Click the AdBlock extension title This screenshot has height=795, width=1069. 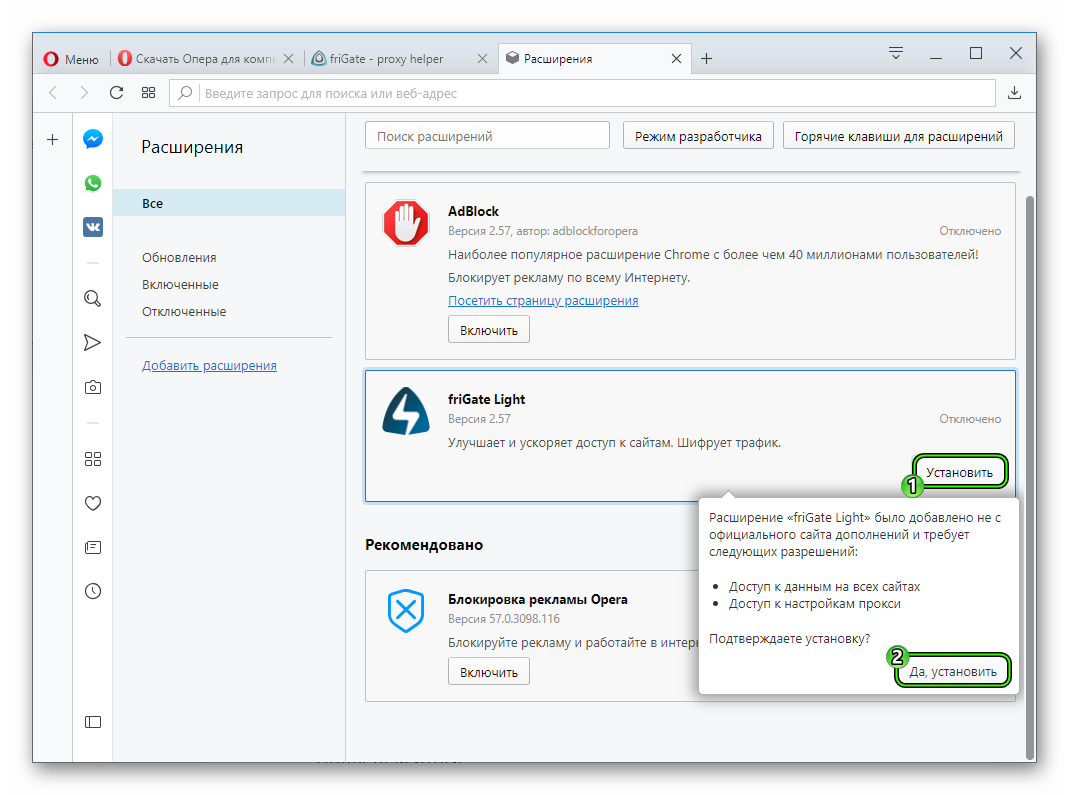473,211
